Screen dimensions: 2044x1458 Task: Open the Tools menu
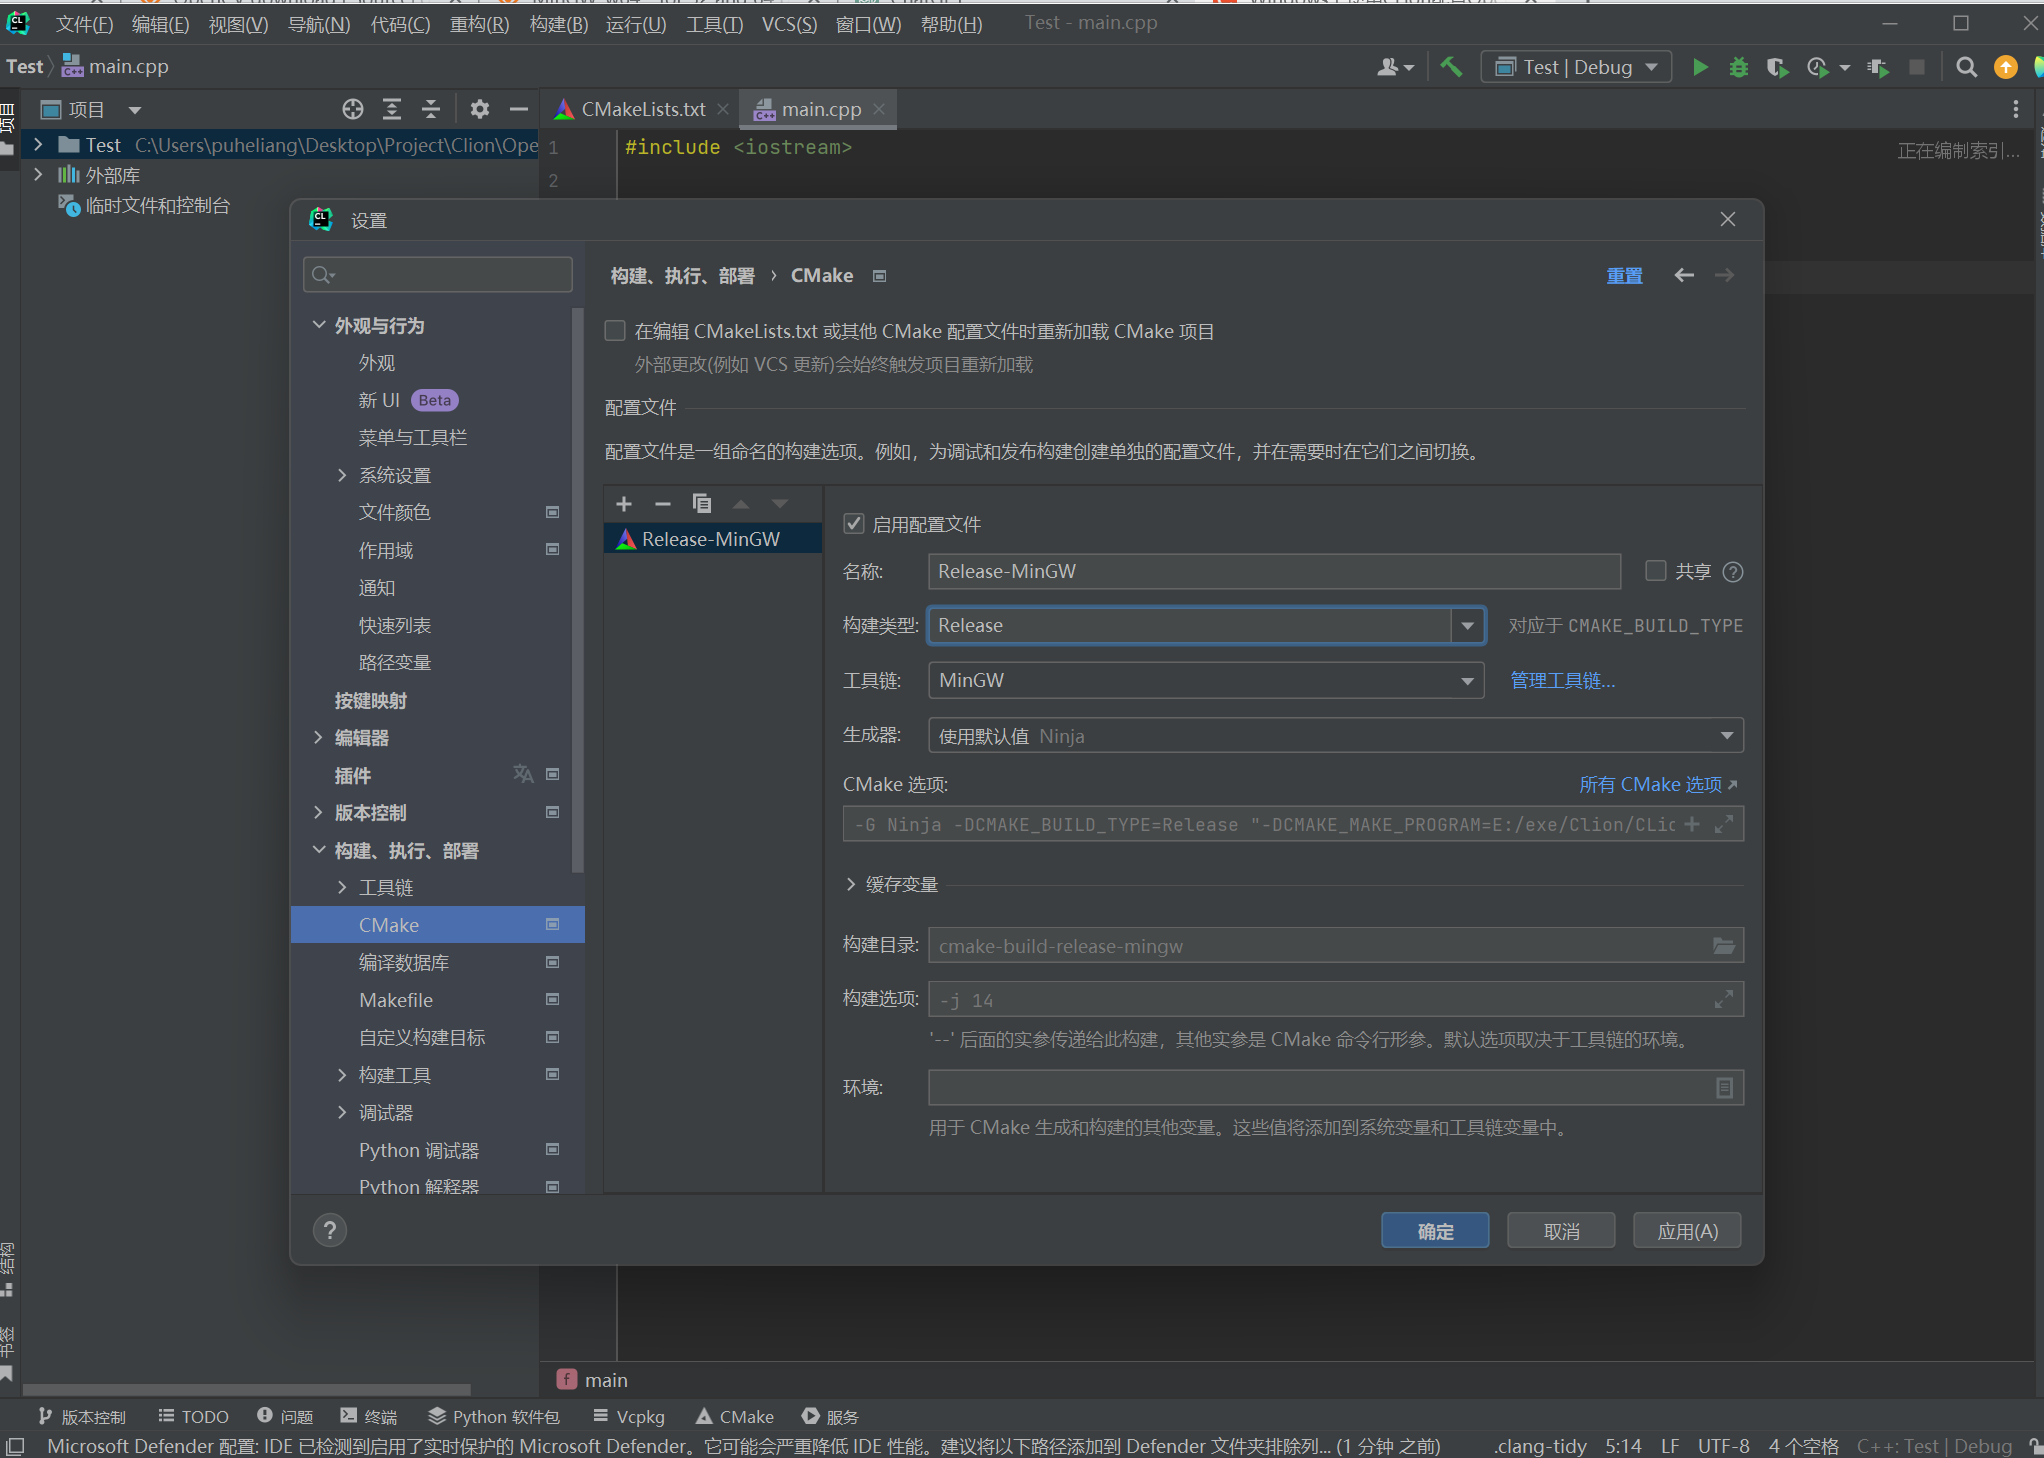[714, 24]
